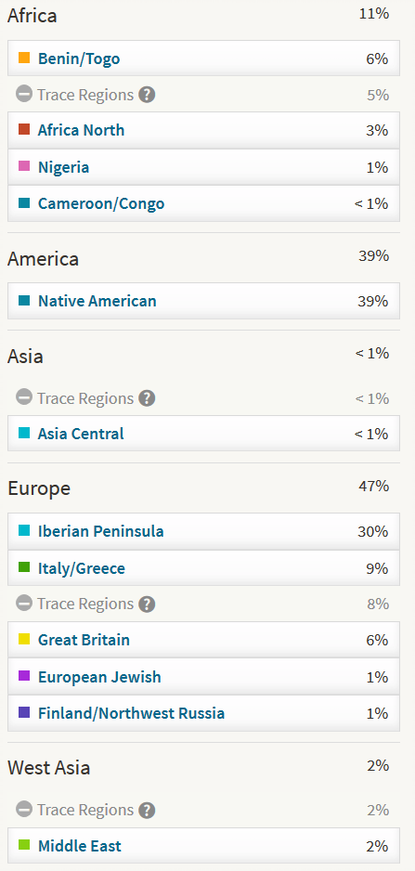Open the Iberian Peninsula region
Image resolution: width=415 pixels, height=871 pixels.
coord(101,531)
